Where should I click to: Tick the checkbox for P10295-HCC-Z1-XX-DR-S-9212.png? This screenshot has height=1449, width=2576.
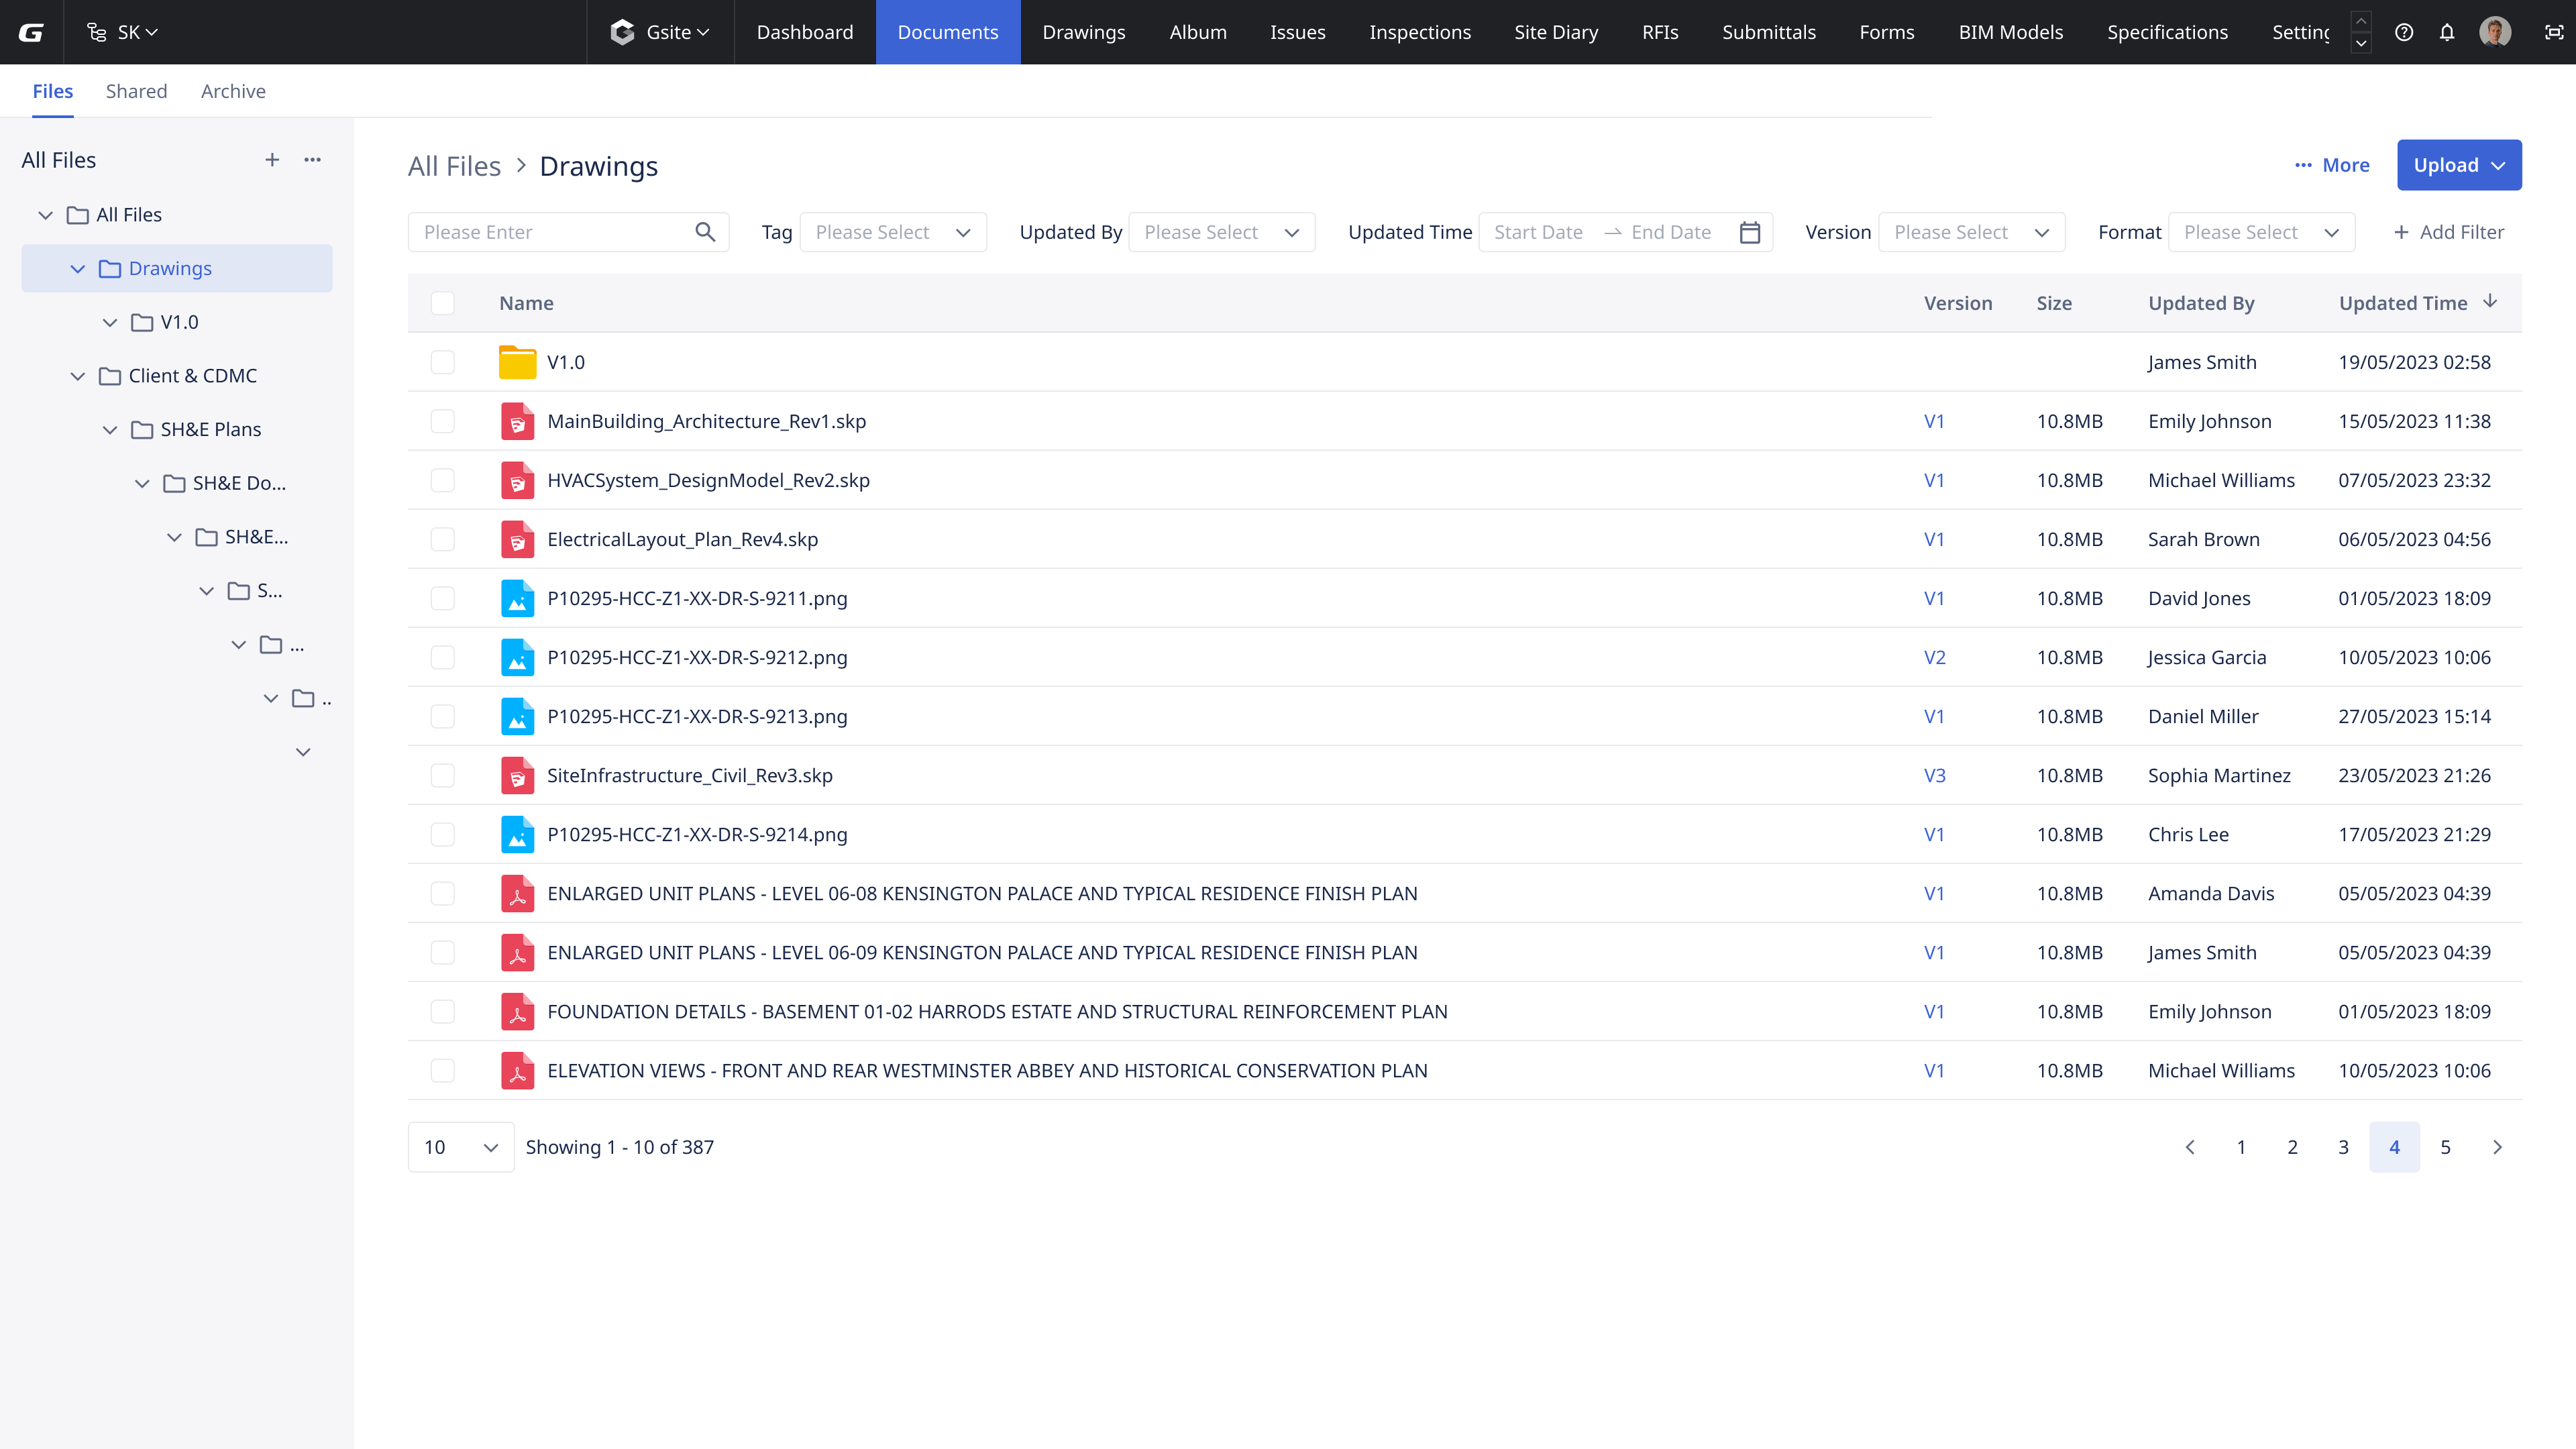pos(442,657)
